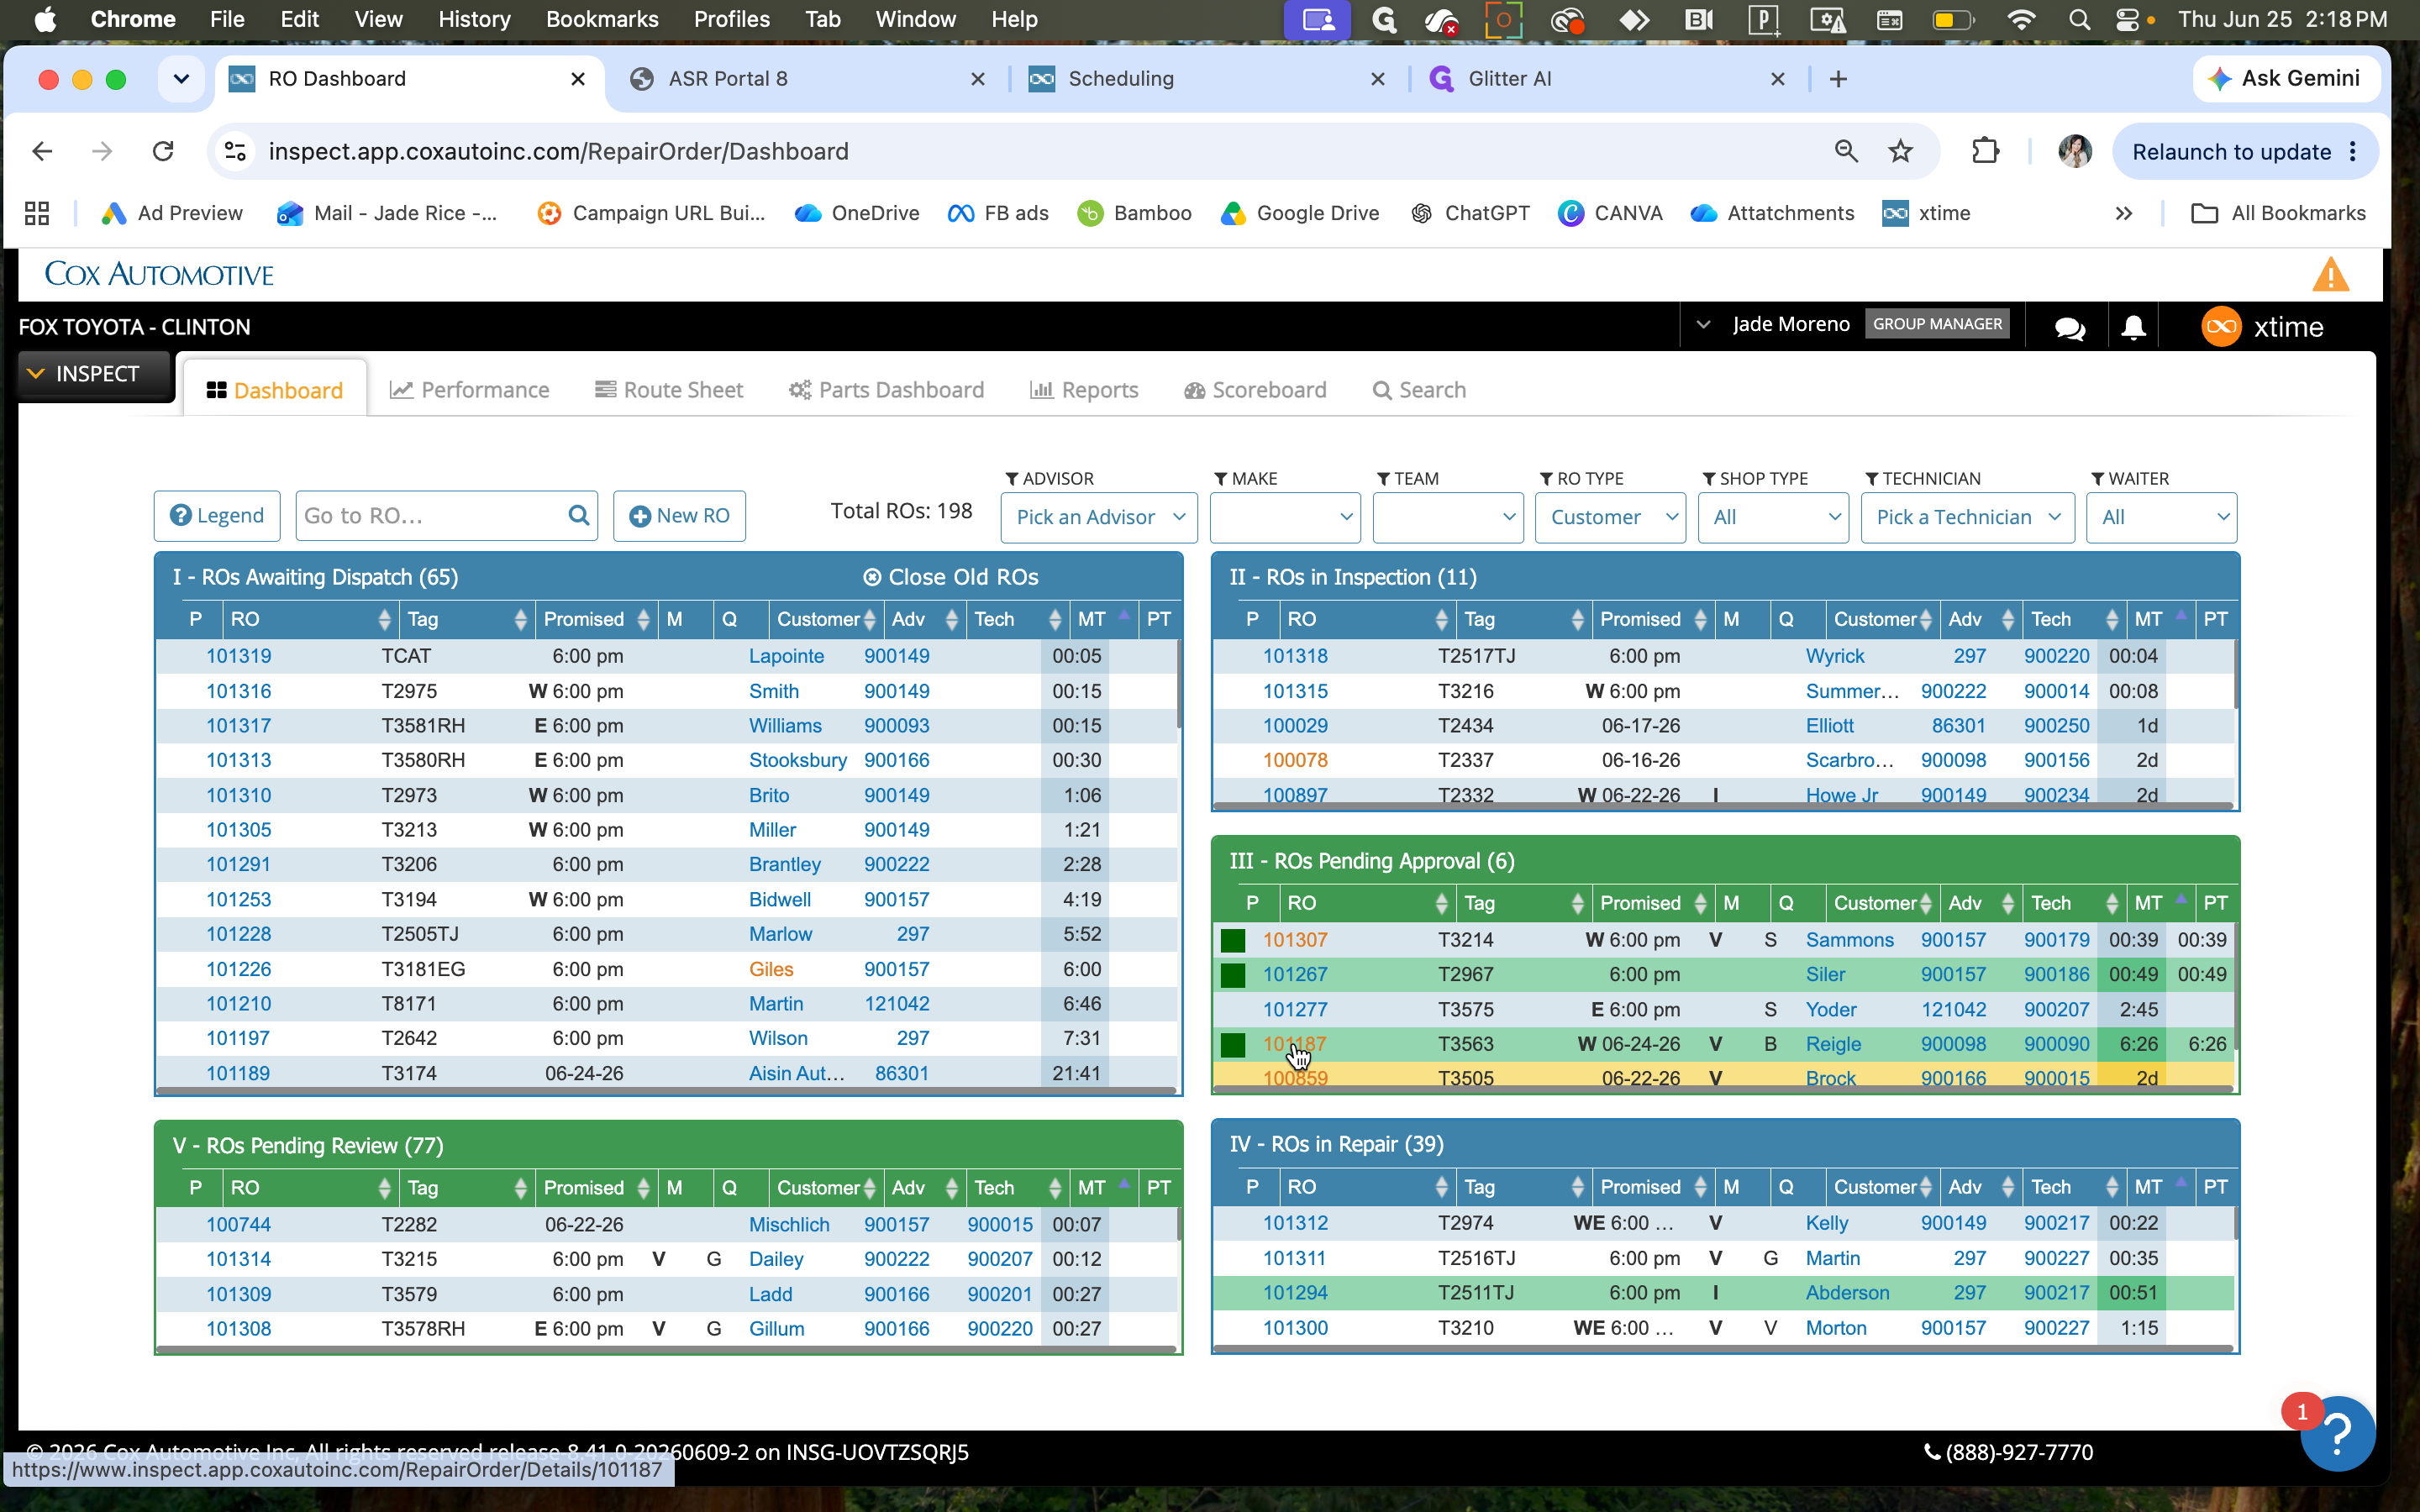Sort Awaiting Dispatch by Promised column
Image resolution: width=2420 pixels, height=1512 pixels.
[596, 619]
